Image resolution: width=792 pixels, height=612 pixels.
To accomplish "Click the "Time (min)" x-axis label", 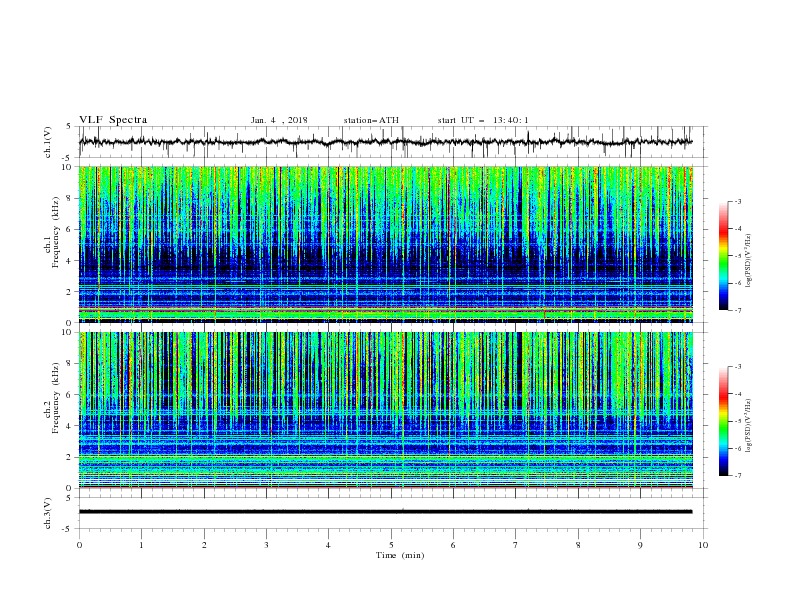I will click(400, 555).
